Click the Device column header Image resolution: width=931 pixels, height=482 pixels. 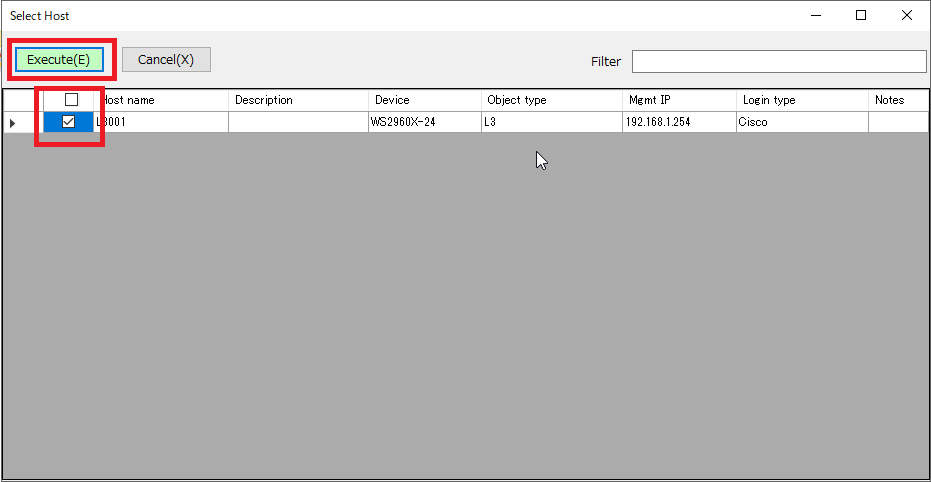424,100
